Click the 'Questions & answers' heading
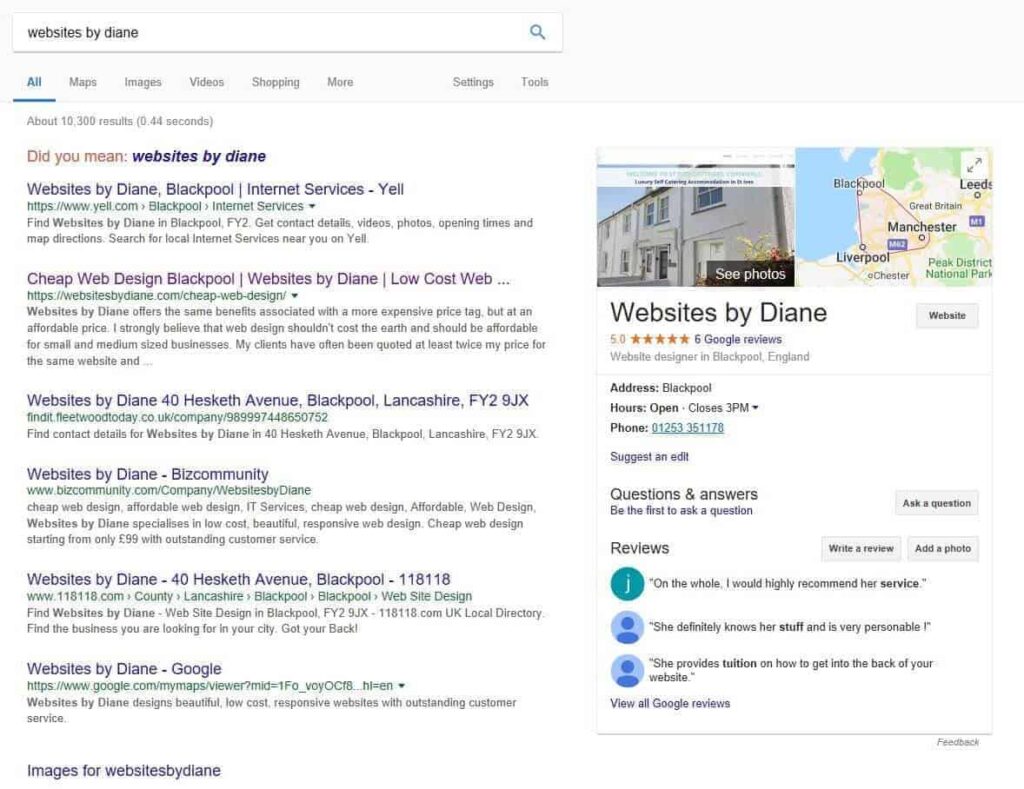This screenshot has height=789, width=1024. (684, 494)
